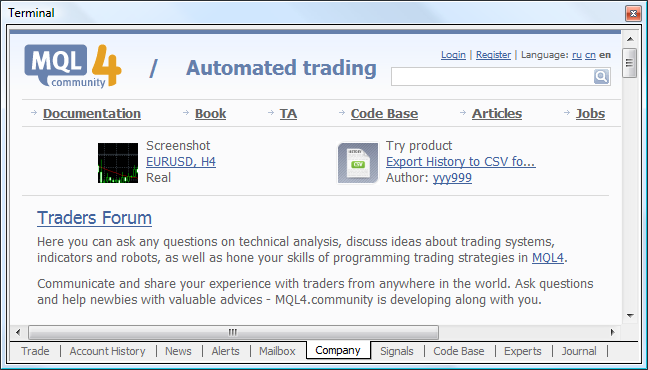Click the vertical scrollbar thumb
648x370 pixels.
[x=629, y=63]
